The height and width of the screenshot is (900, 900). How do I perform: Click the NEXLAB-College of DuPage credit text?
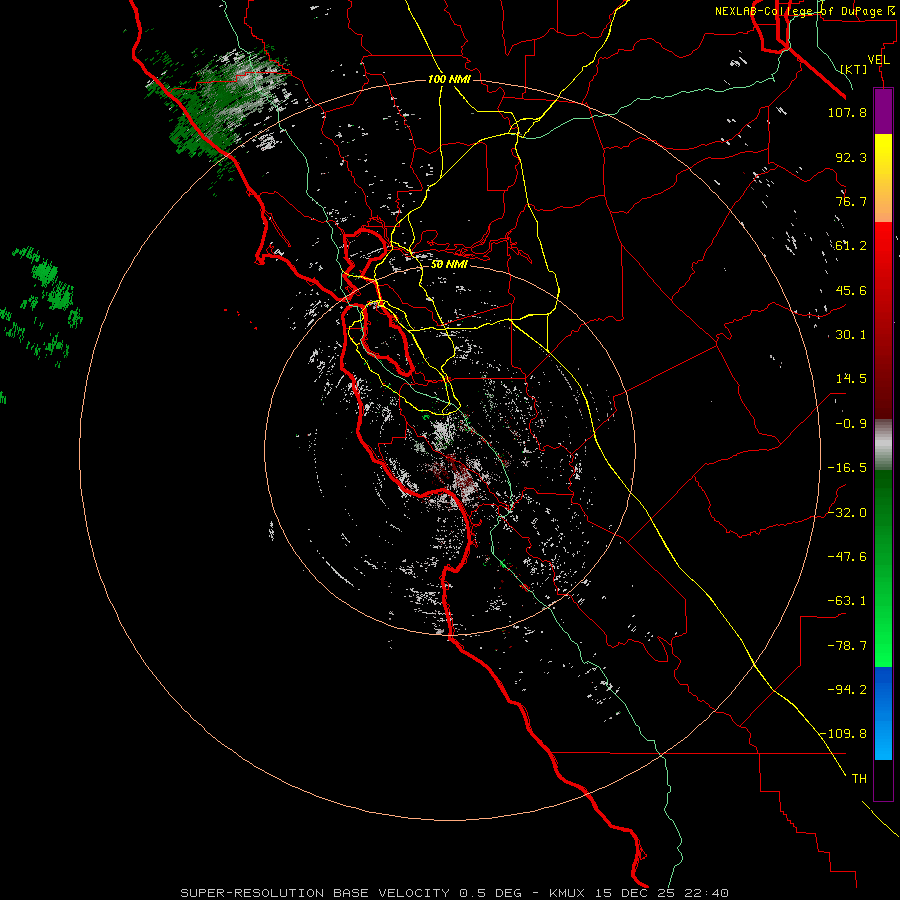pyautogui.click(x=806, y=11)
